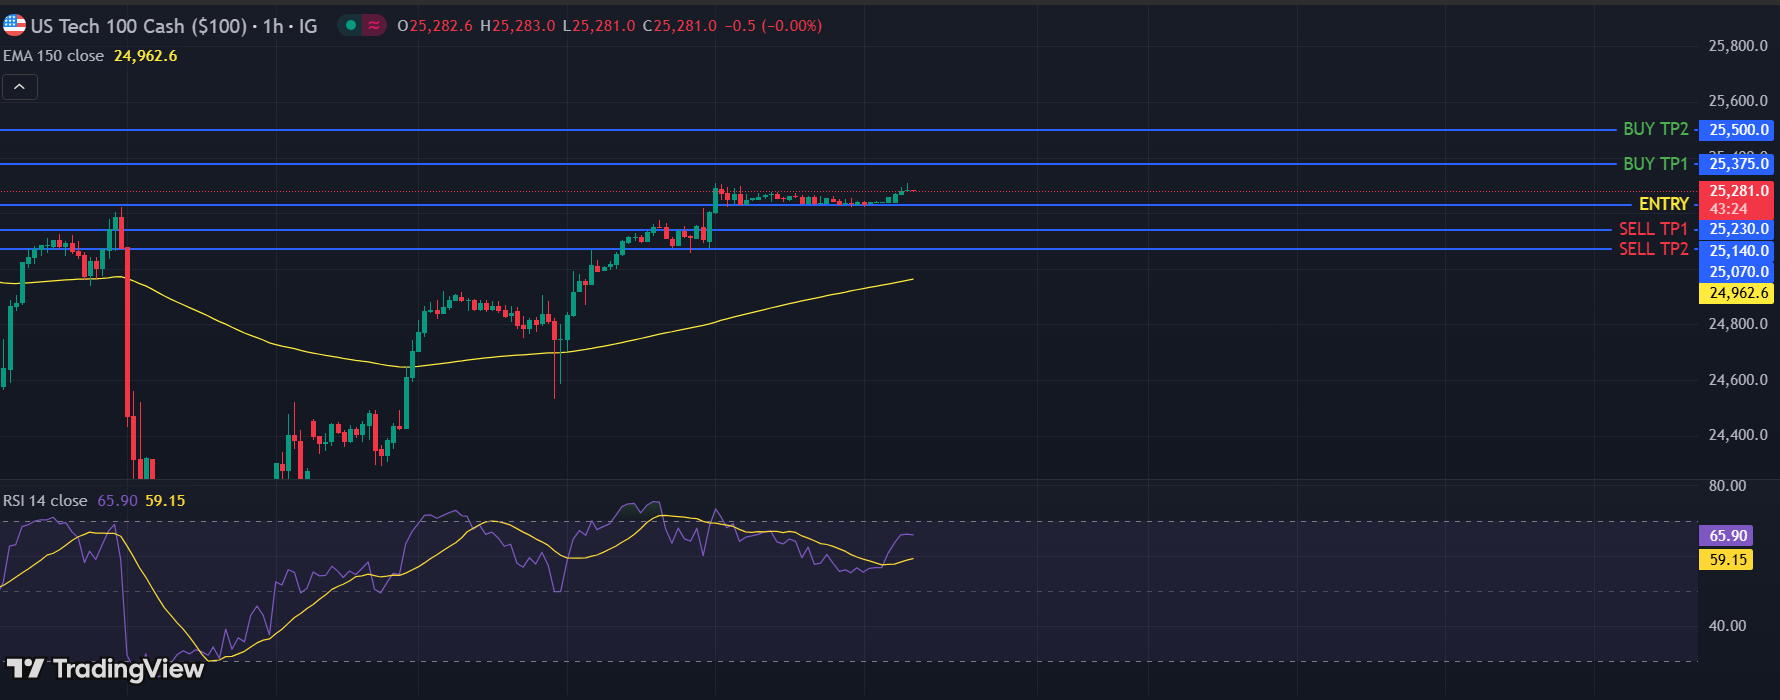Select the EMA 150 close indicator legend
The height and width of the screenshot is (700, 1780).
(x=54, y=56)
